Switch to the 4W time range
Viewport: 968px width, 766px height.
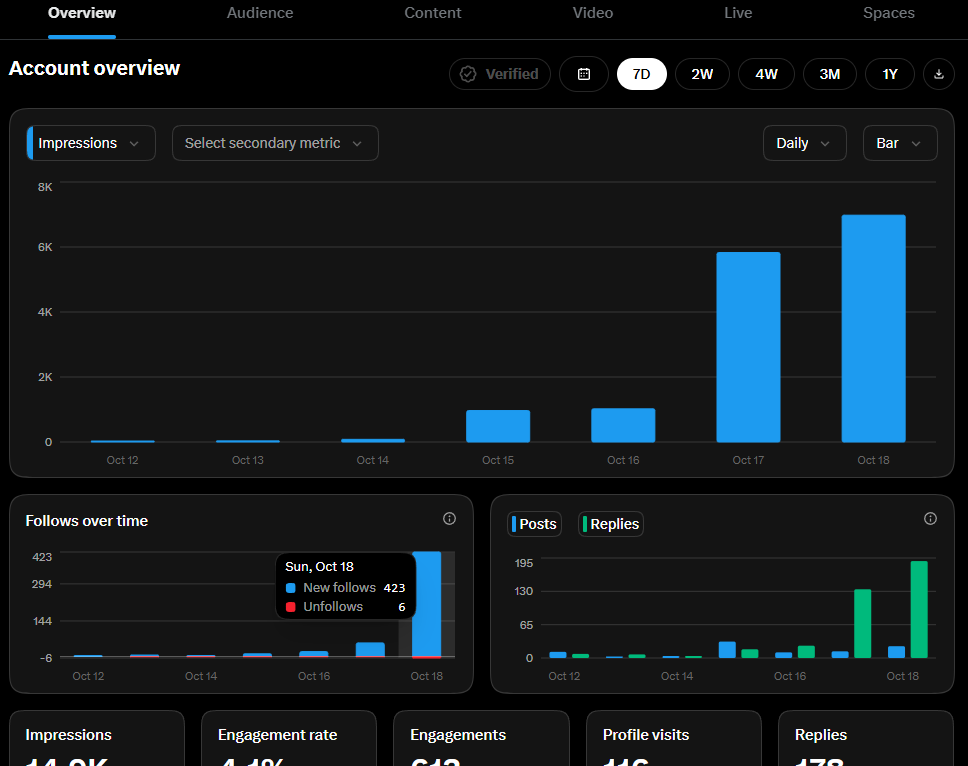click(766, 74)
